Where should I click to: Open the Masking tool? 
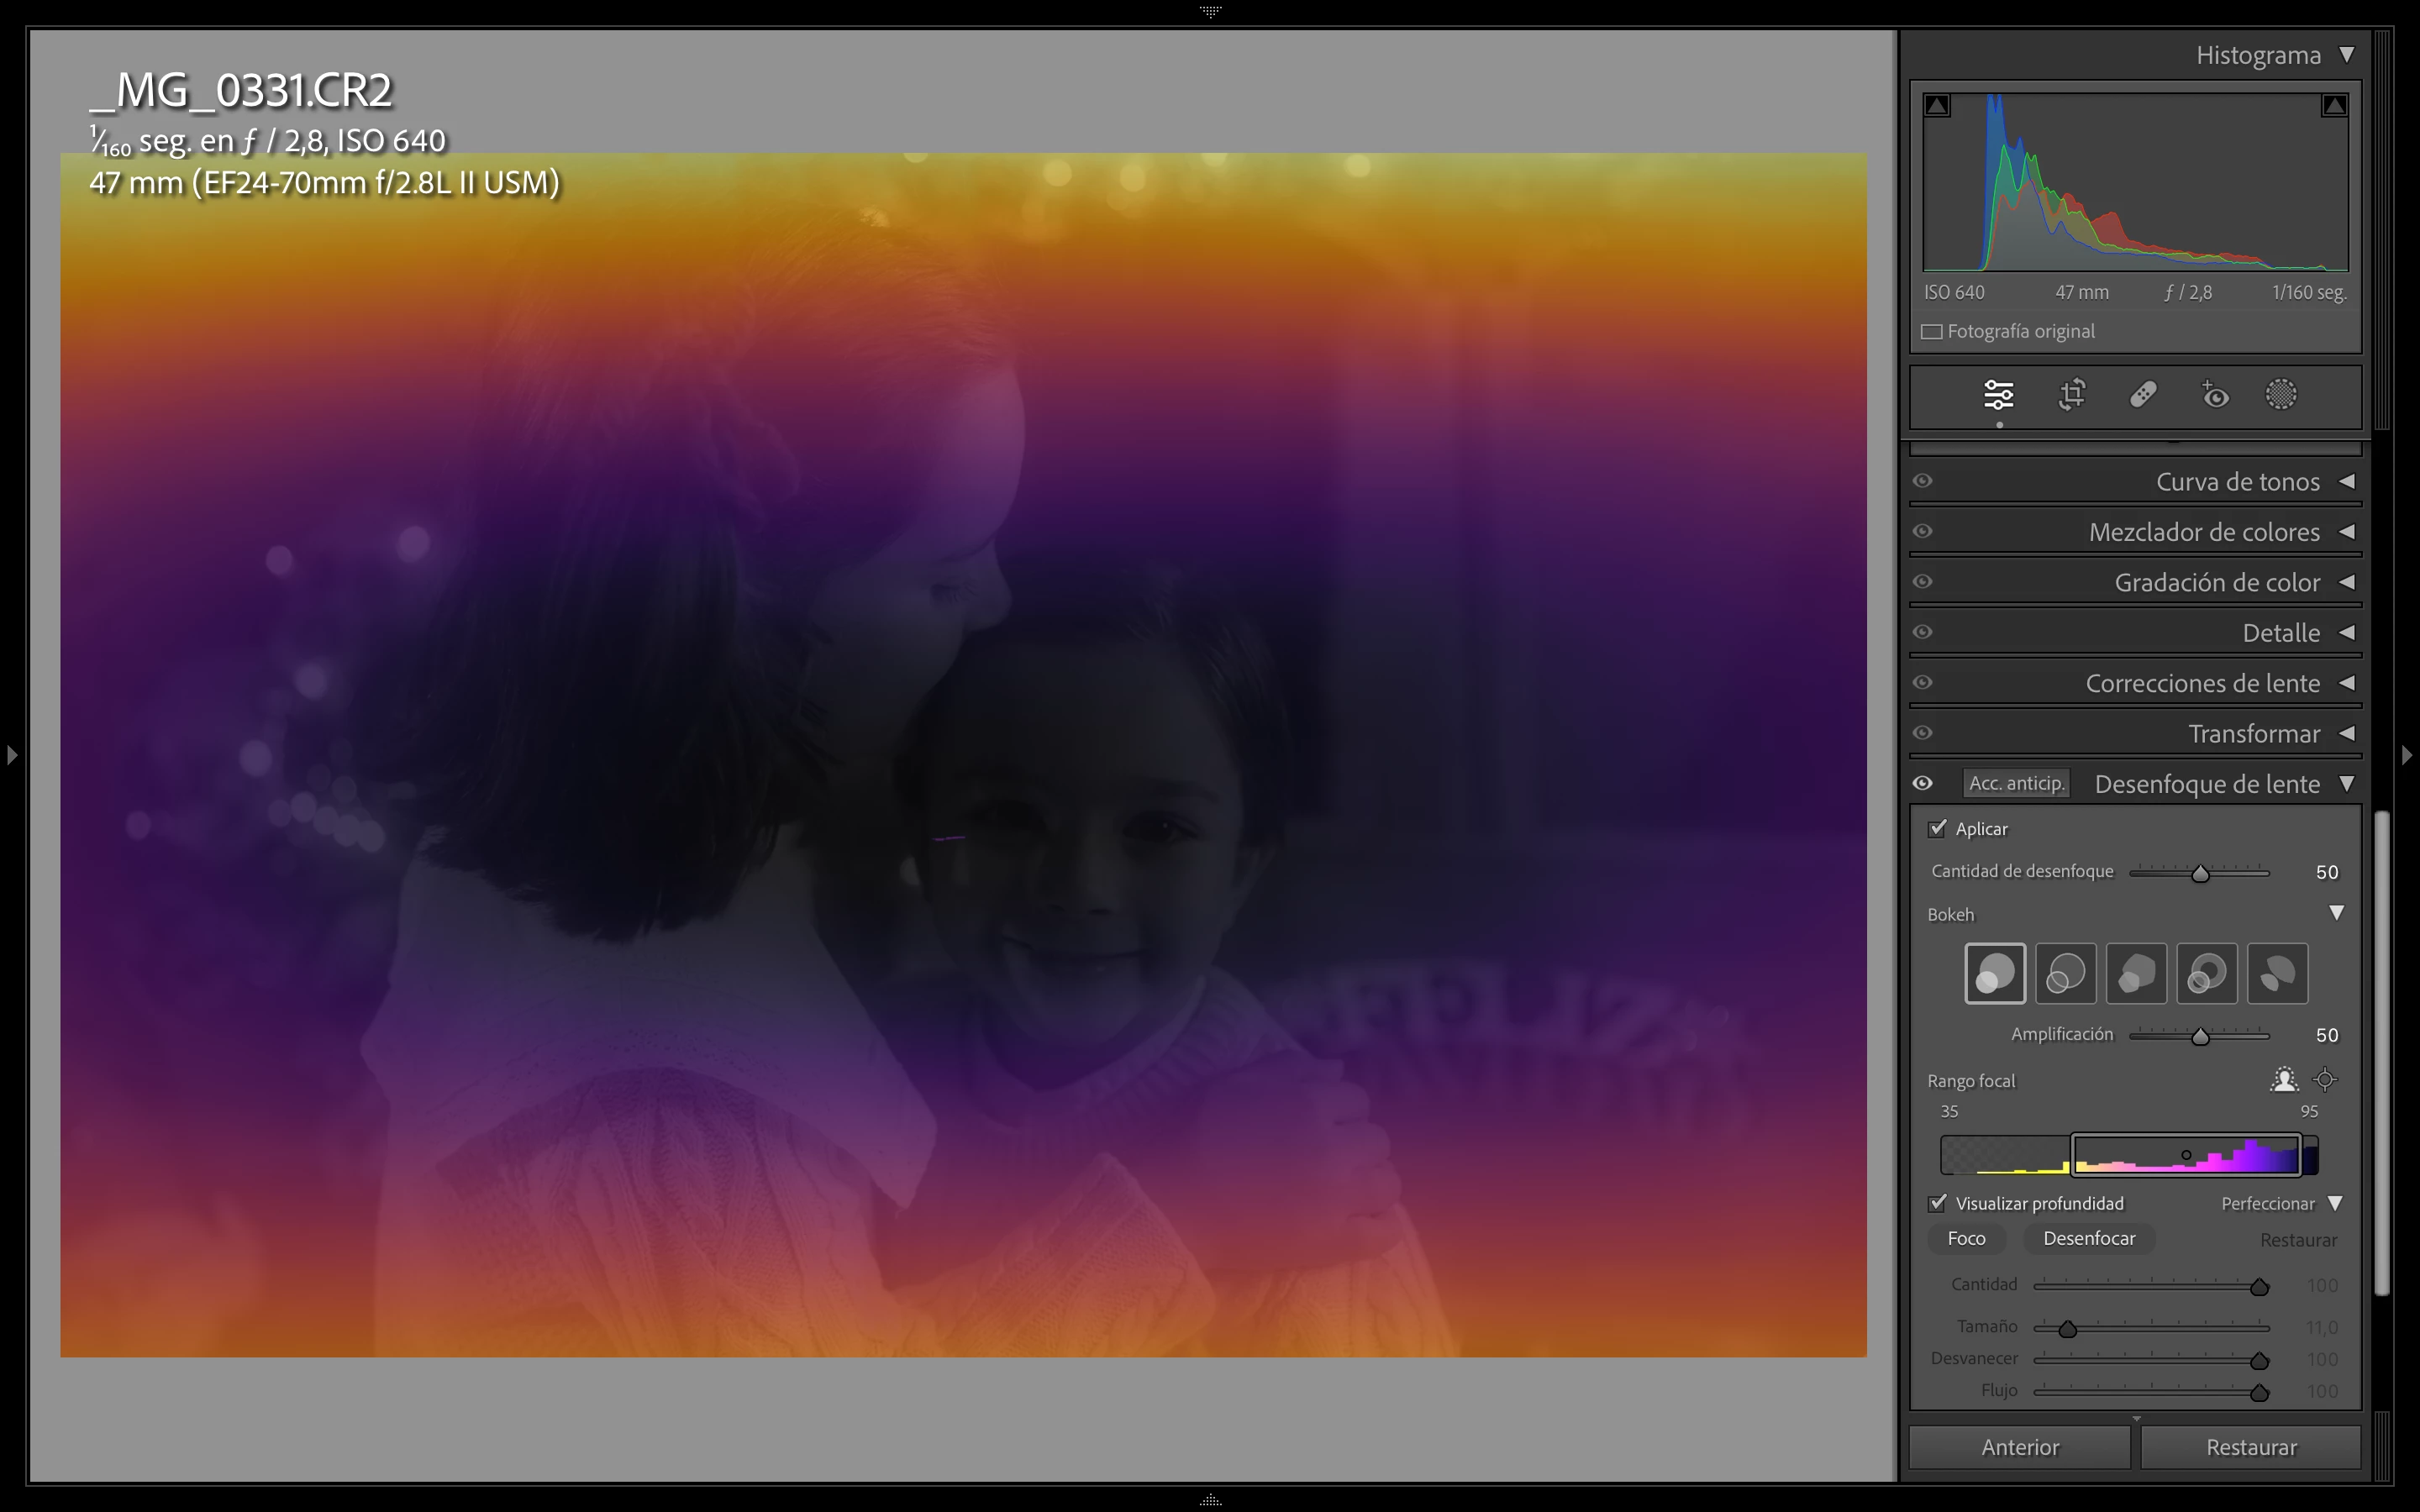[2281, 395]
